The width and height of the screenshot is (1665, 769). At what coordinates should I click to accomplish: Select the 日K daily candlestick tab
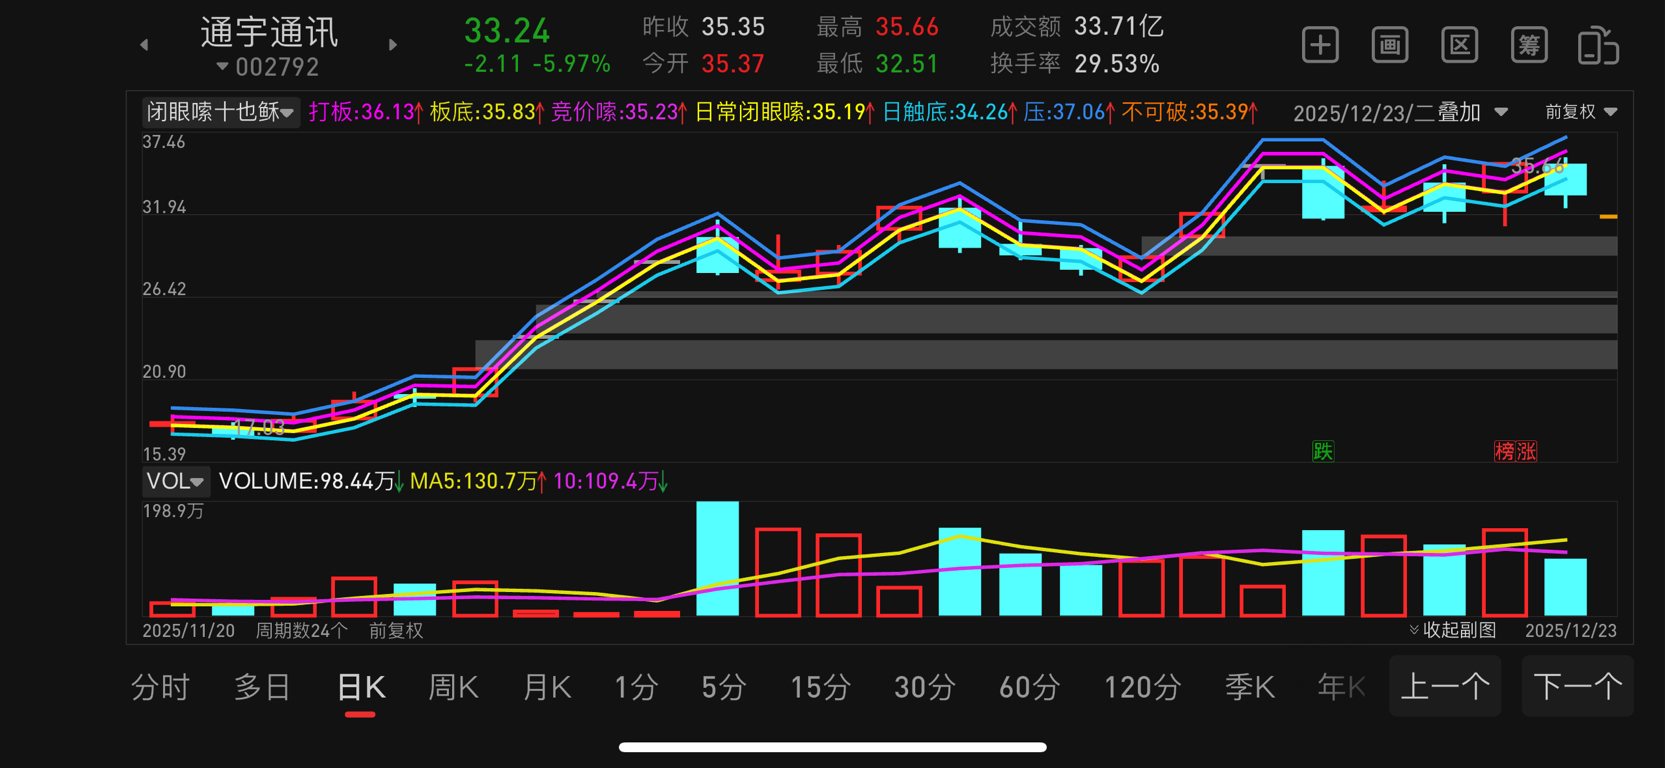(361, 687)
